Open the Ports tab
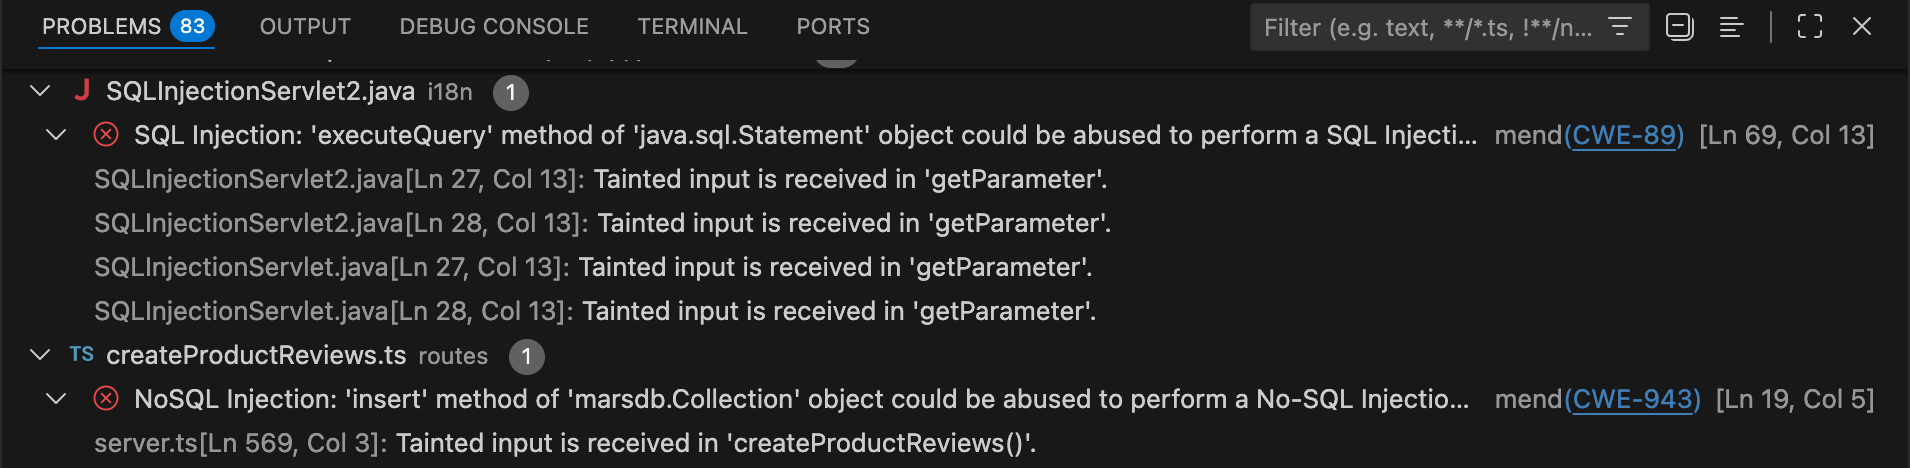 pos(833,27)
